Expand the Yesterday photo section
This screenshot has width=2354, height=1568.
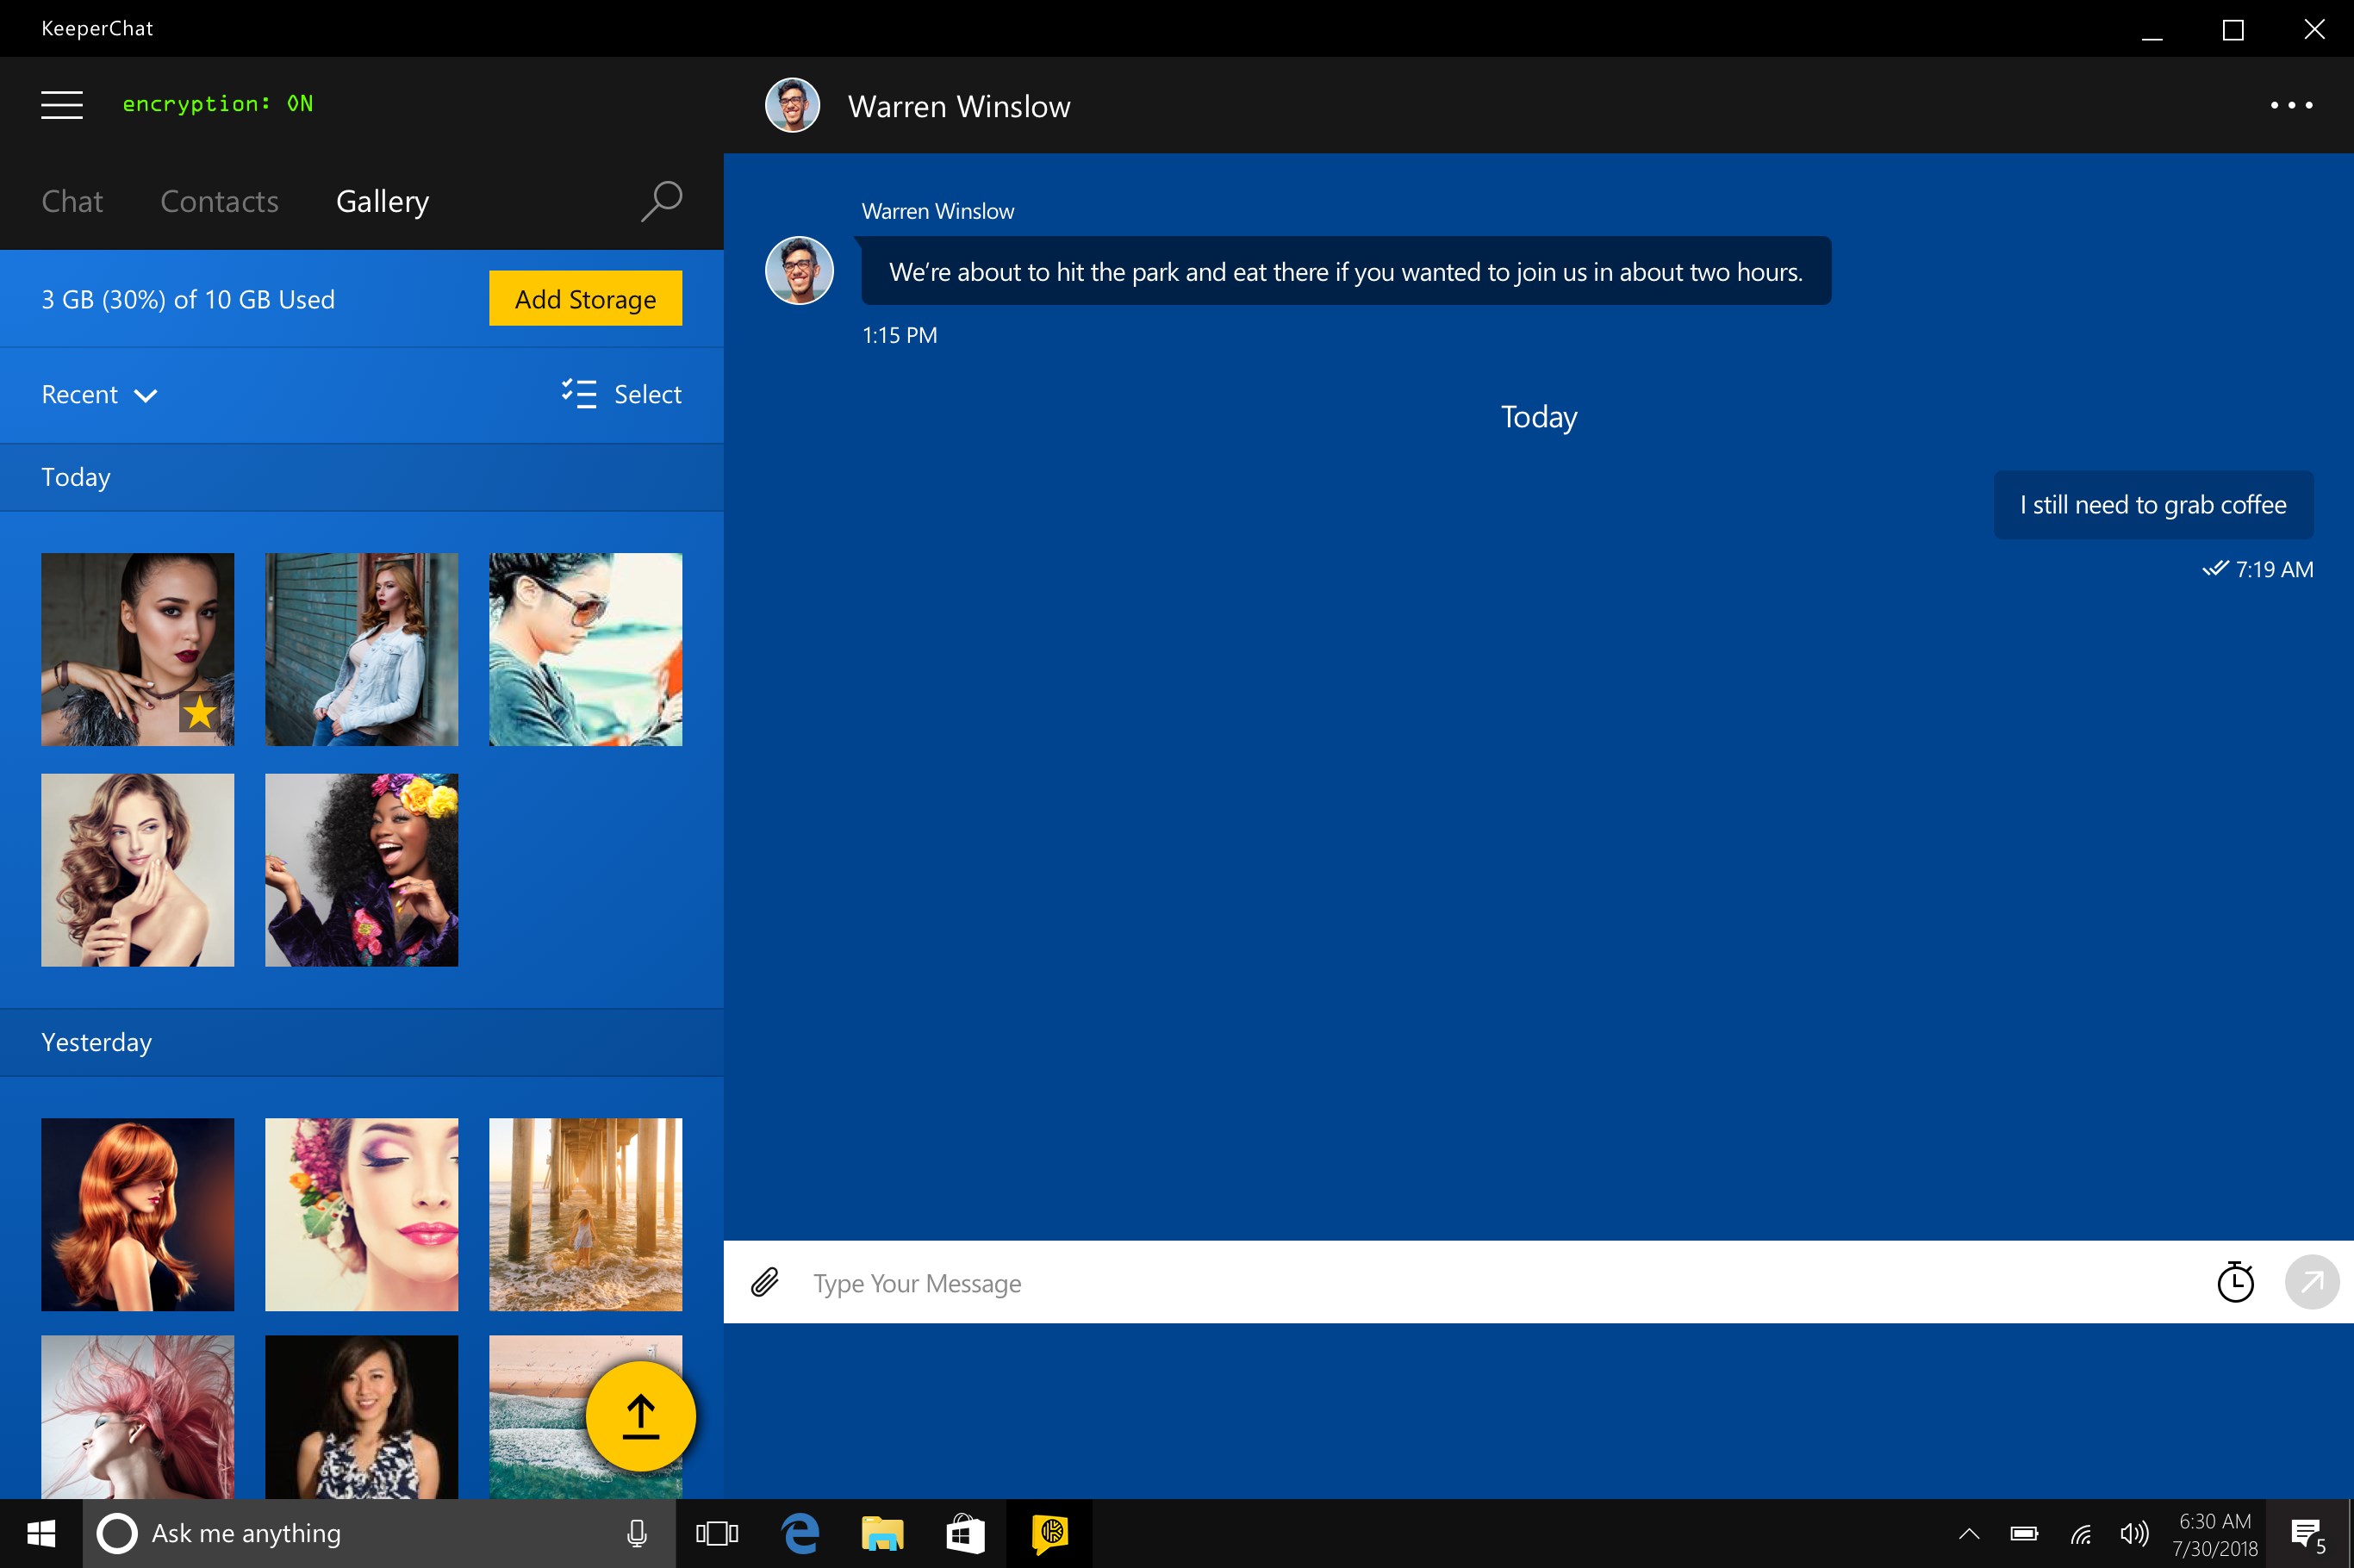[97, 1042]
